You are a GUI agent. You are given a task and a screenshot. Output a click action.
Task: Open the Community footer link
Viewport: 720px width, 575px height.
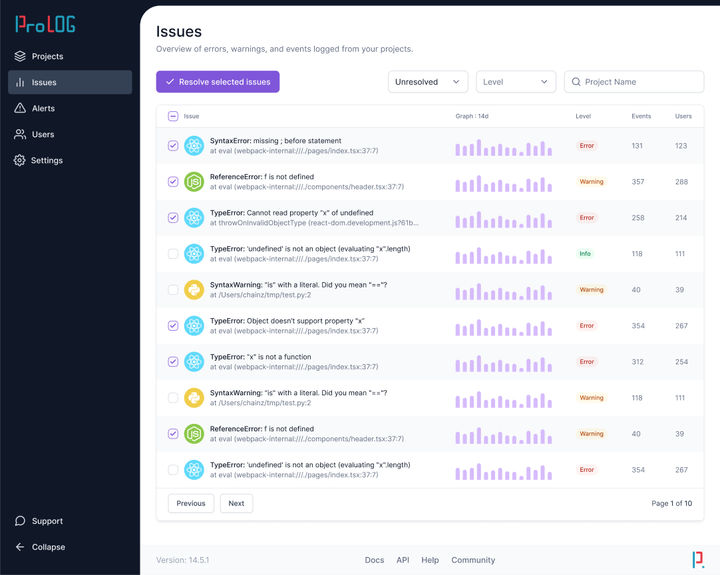coord(473,560)
